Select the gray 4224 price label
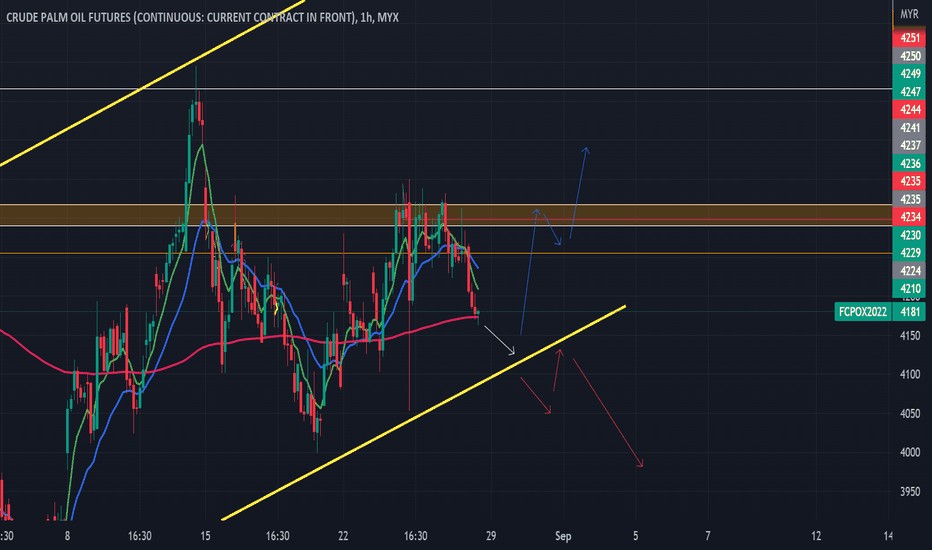This screenshot has width=932, height=550. [909, 271]
